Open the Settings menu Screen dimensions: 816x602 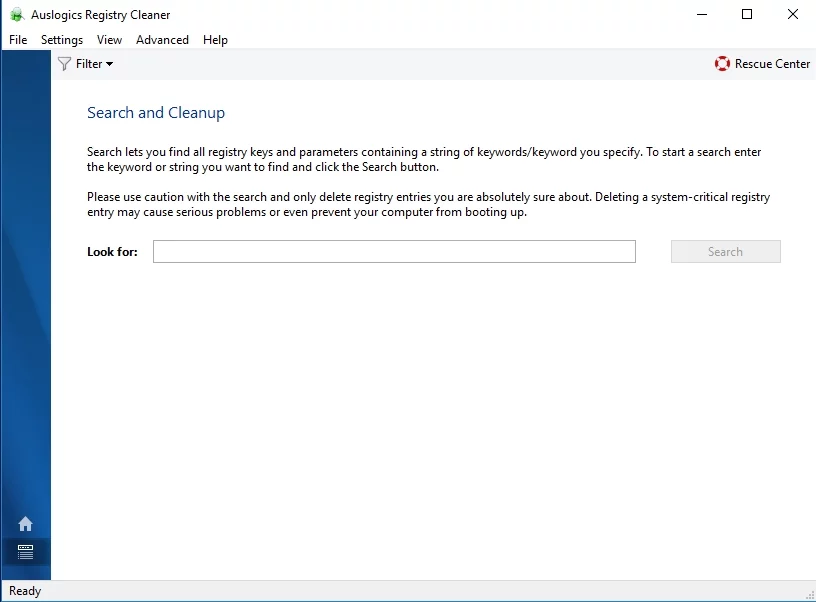coord(62,40)
